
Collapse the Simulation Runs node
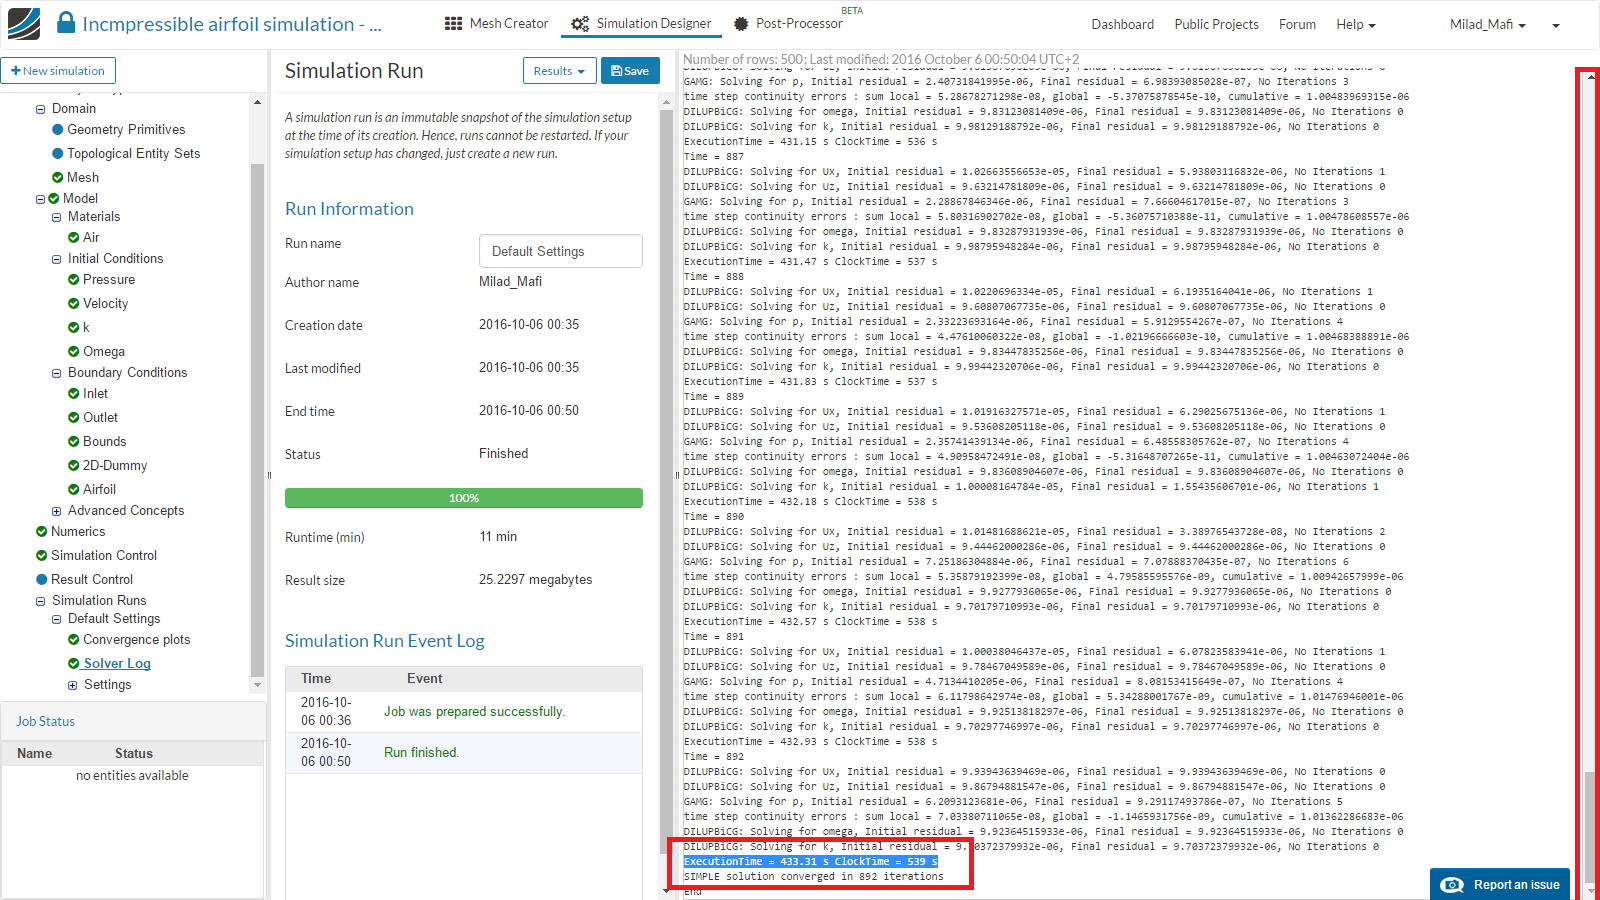pos(41,601)
